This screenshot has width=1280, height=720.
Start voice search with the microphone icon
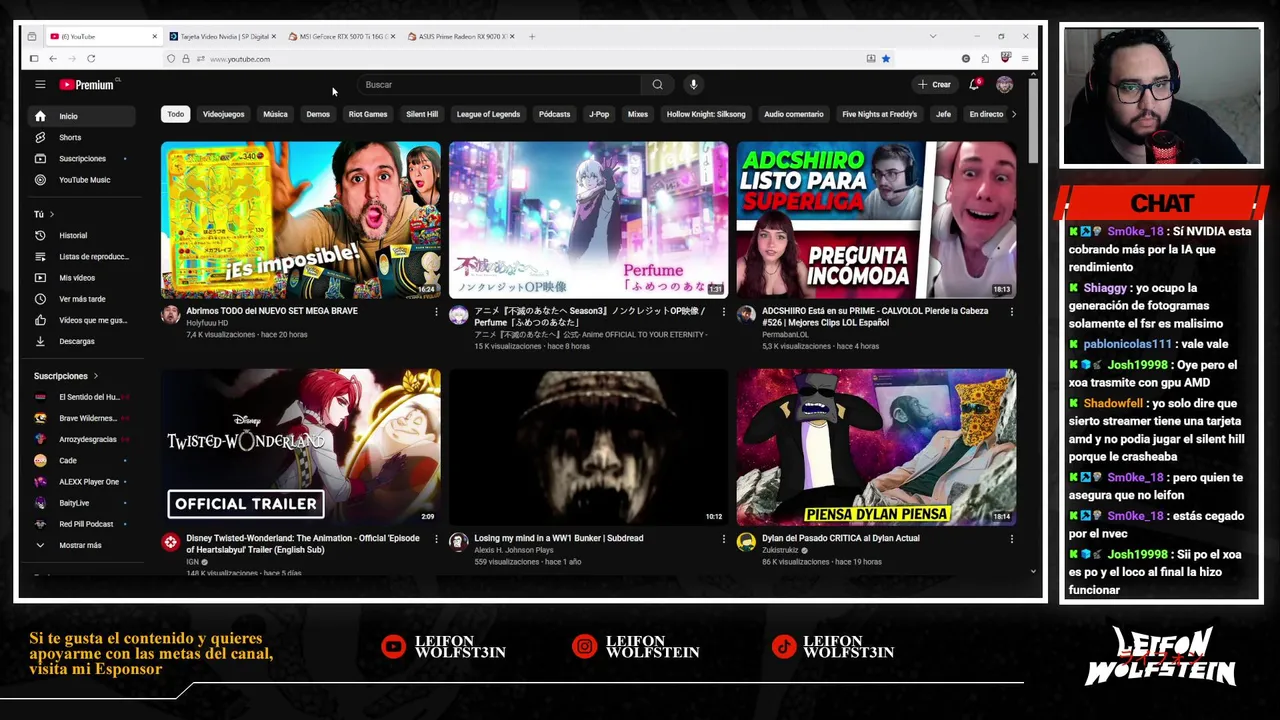click(x=693, y=85)
